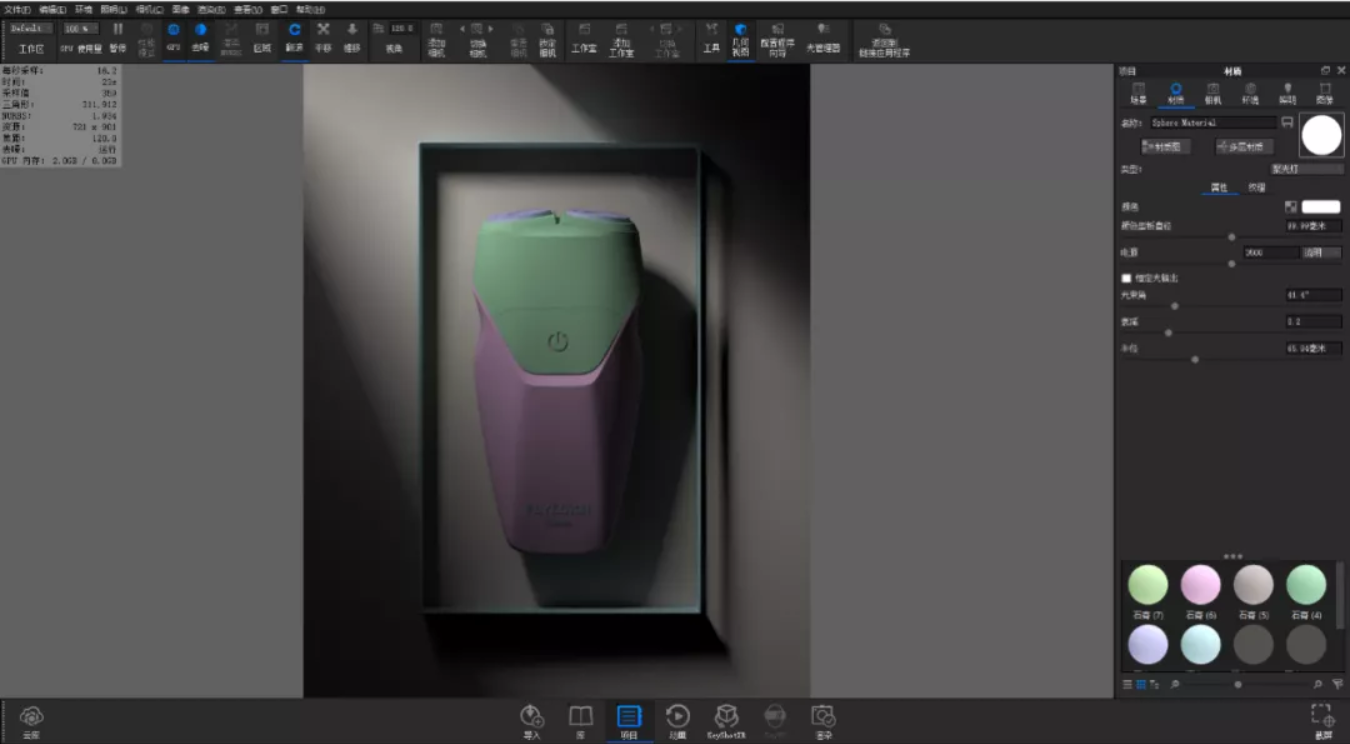Toggle GPU rendering mode
1350x744 pixels.
pyautogui.click(x=173, y=36)
